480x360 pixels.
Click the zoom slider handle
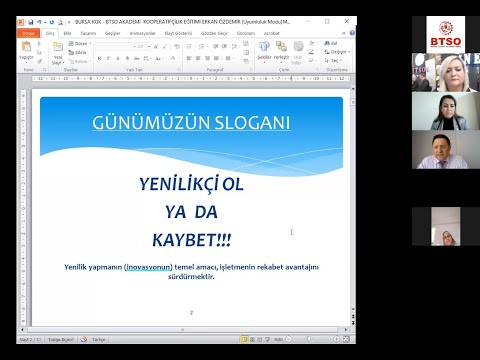[x=309, y=339]
